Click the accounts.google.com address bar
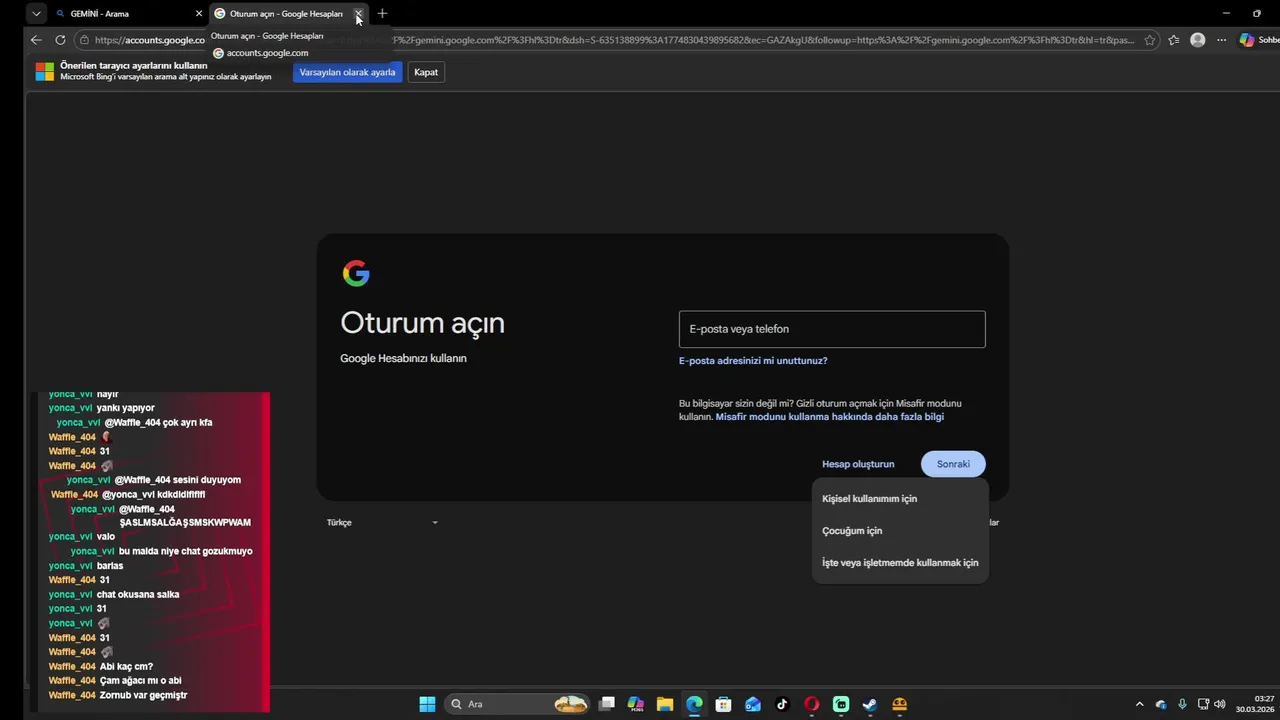Image resolution: width=1280 pixels, height=720 pixels. click(x=617, y=40)
